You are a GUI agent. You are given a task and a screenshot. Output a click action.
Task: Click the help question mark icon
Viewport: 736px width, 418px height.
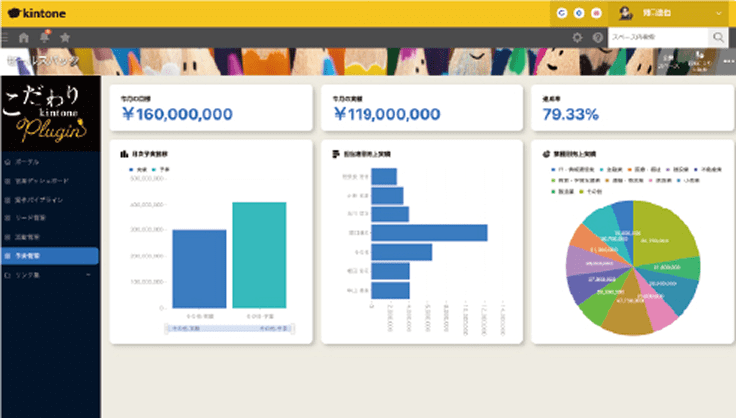click(x=598, y=37)
